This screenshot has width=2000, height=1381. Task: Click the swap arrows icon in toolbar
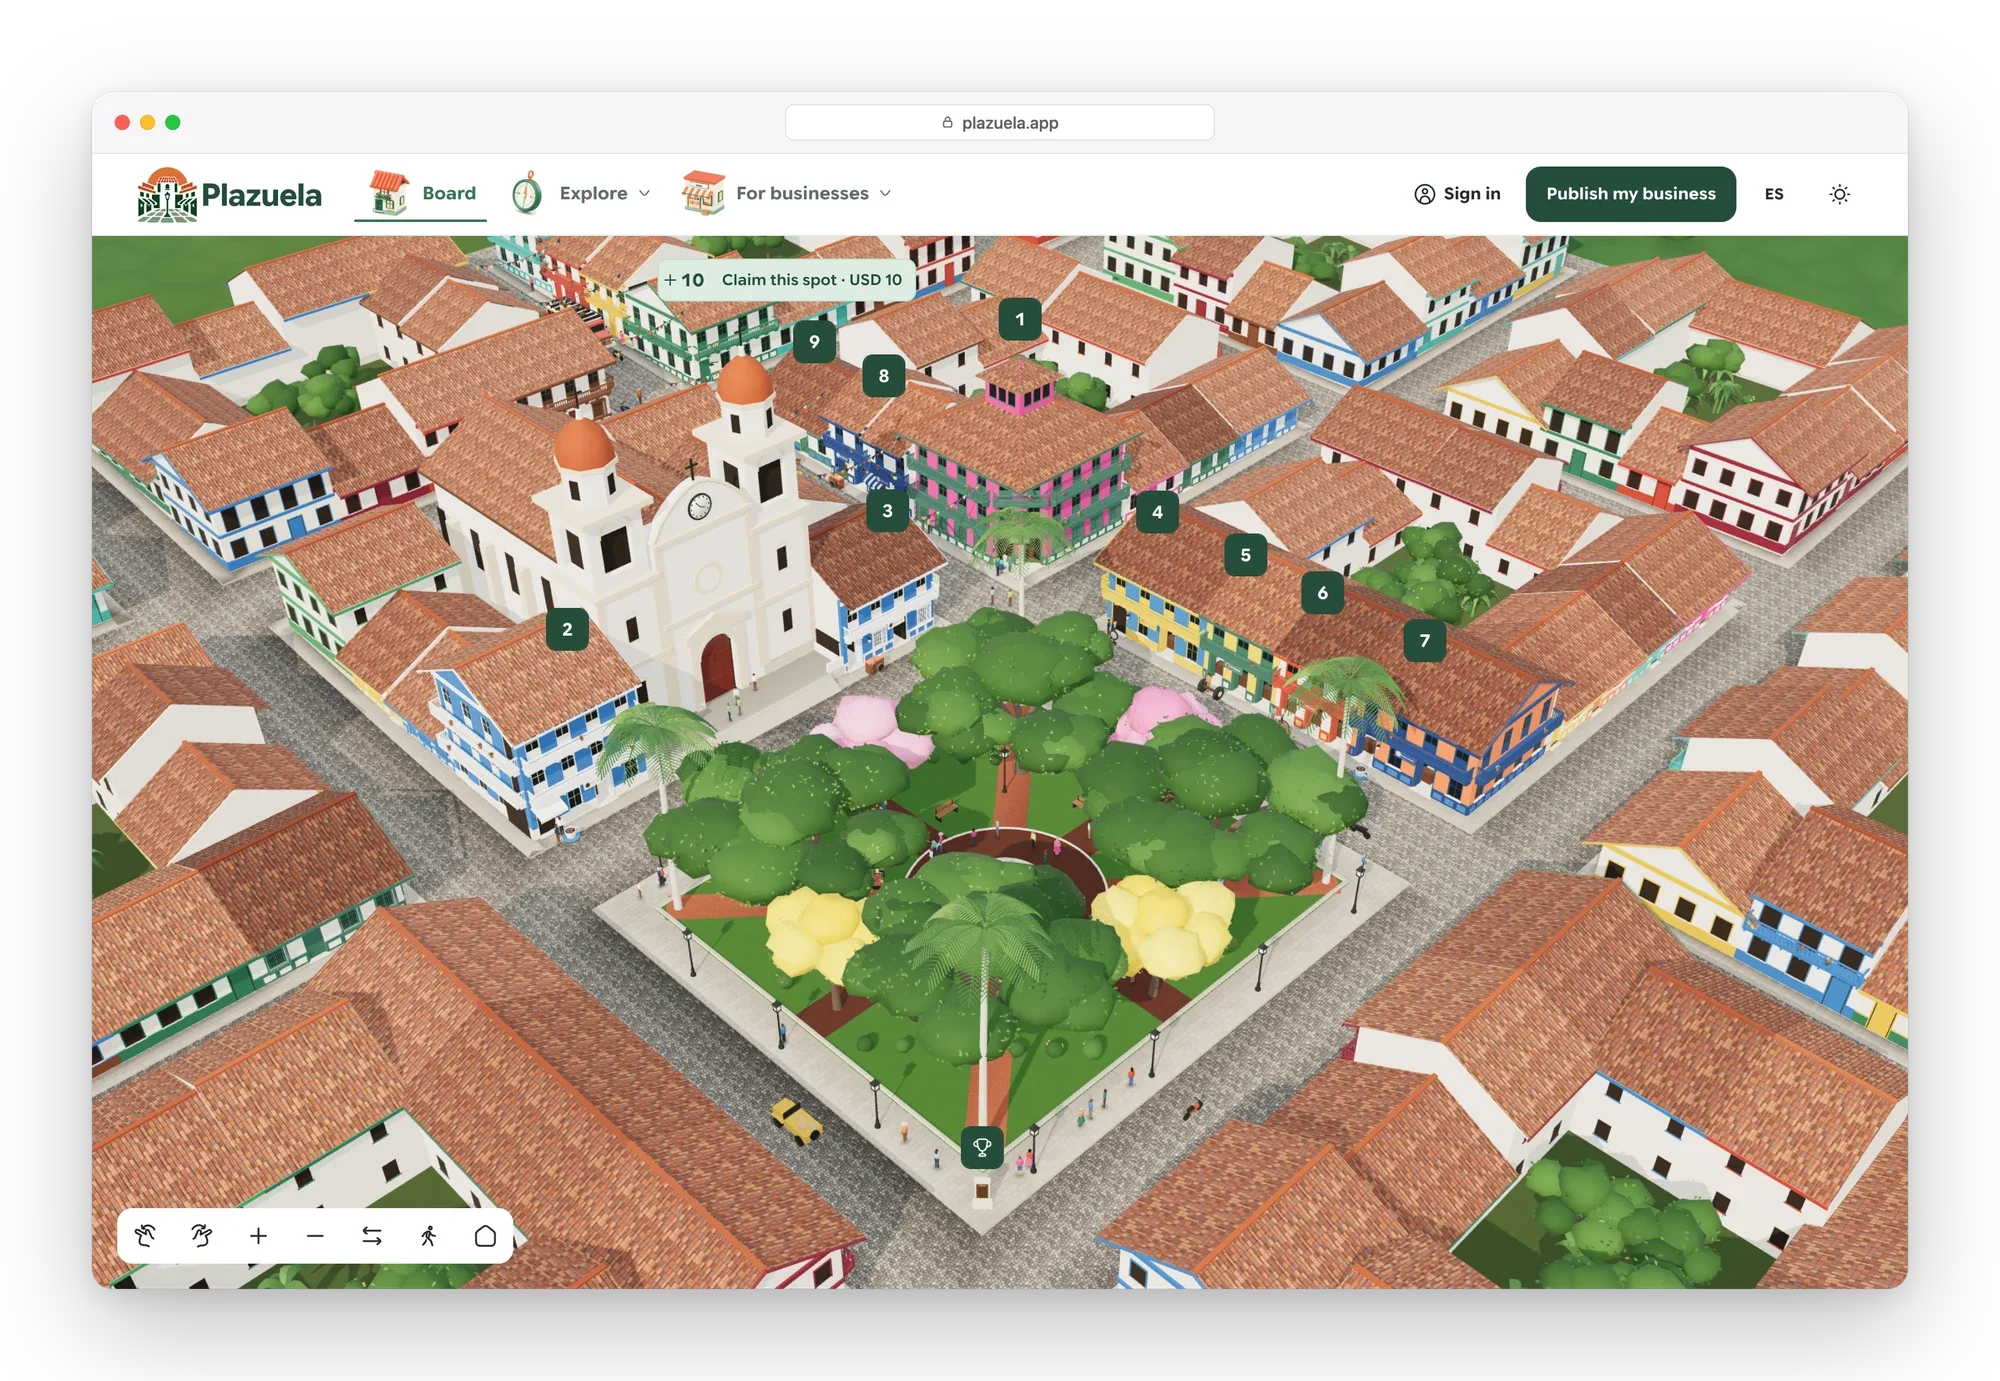[x=372, y=1236]
